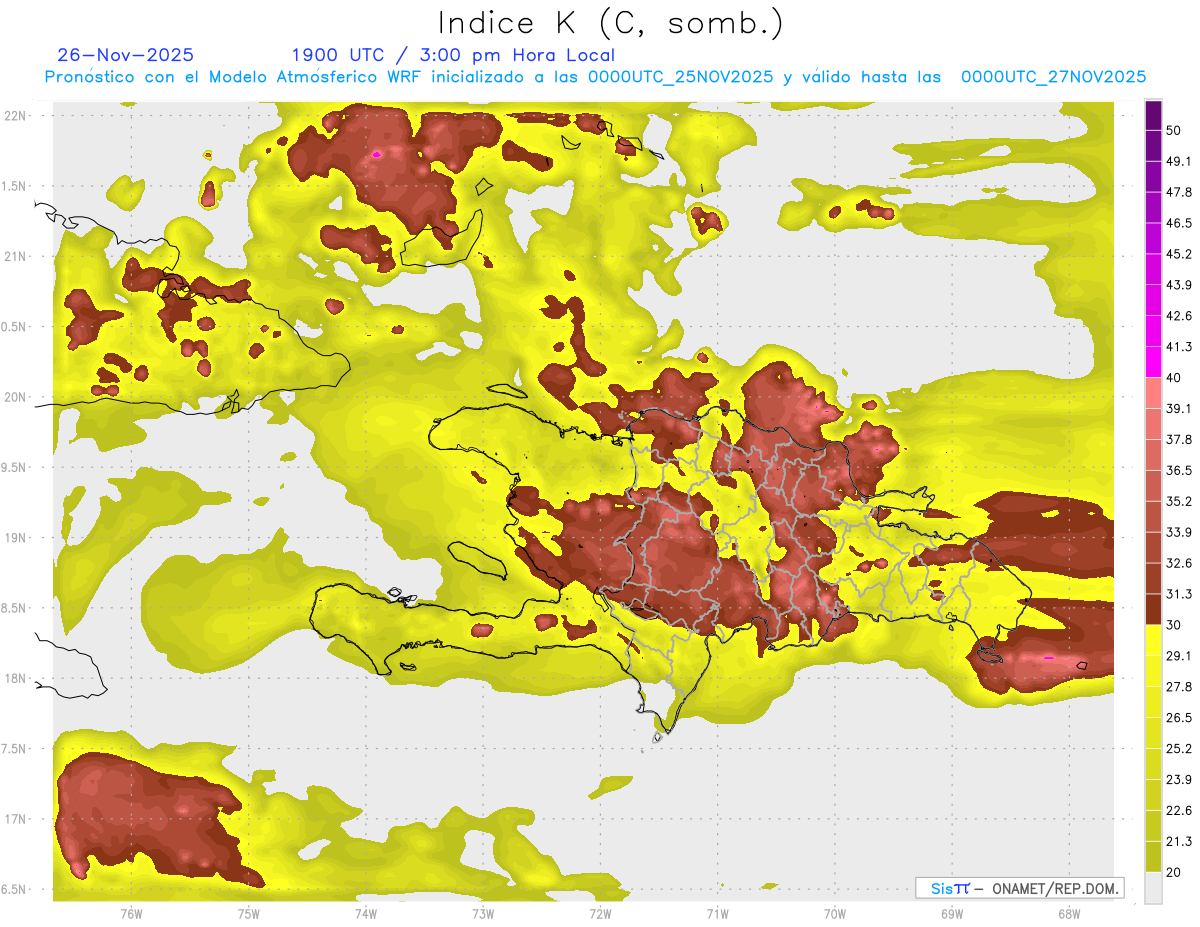Click the time text "1900 UTC / 3:00 pm Hora Local"
Image resolution: width=1200 pixels, height=927 pixels.
(x=453, y=55)
